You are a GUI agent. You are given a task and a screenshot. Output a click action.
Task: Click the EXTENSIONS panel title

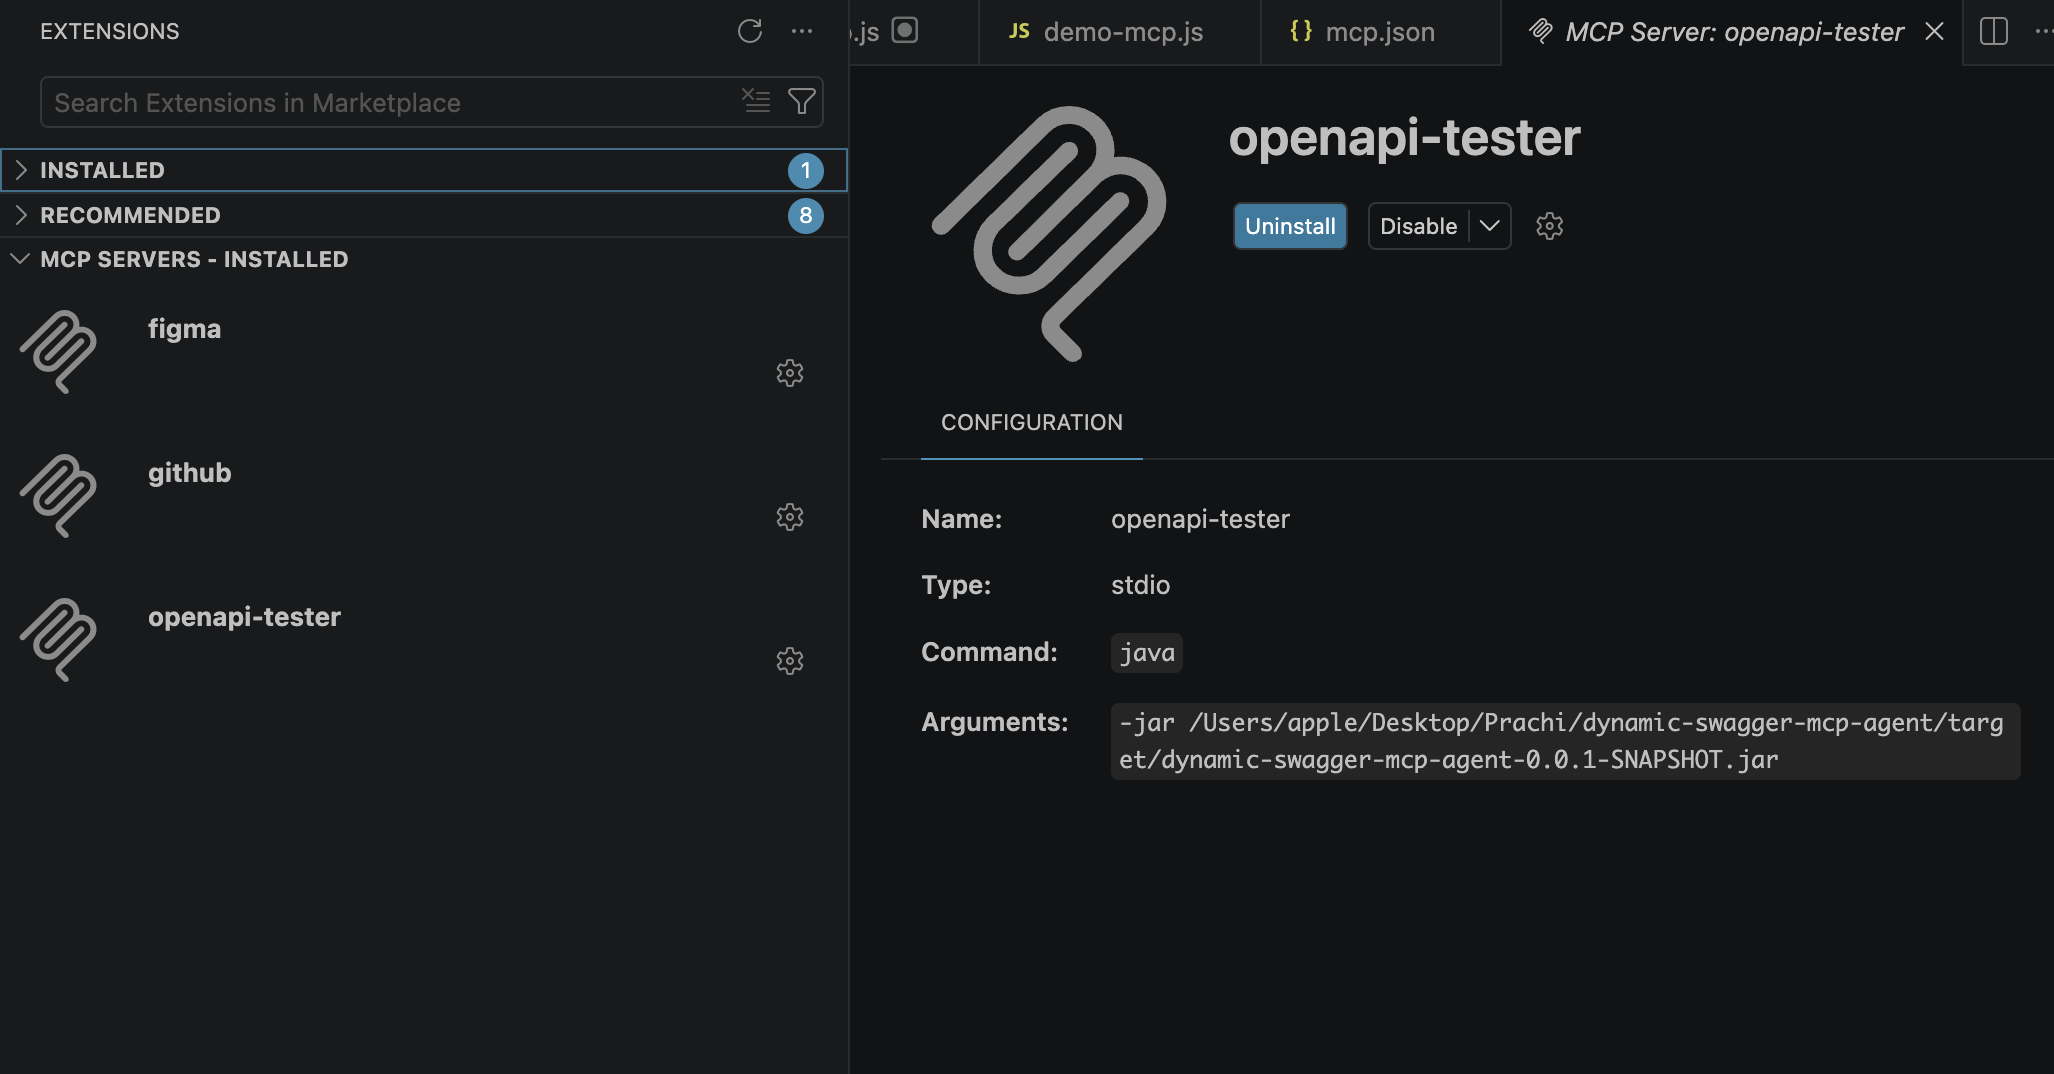pyautogui.click(x=110, y=31)
